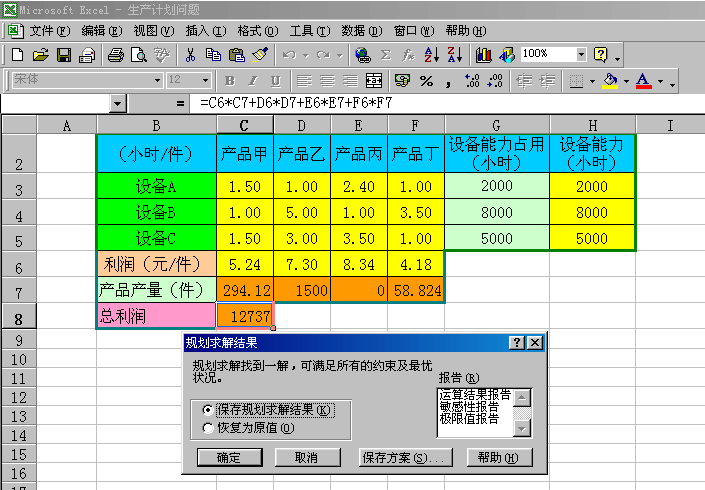Open the 插入 menu
Screen dimensions: 705x490
[206, 31]
